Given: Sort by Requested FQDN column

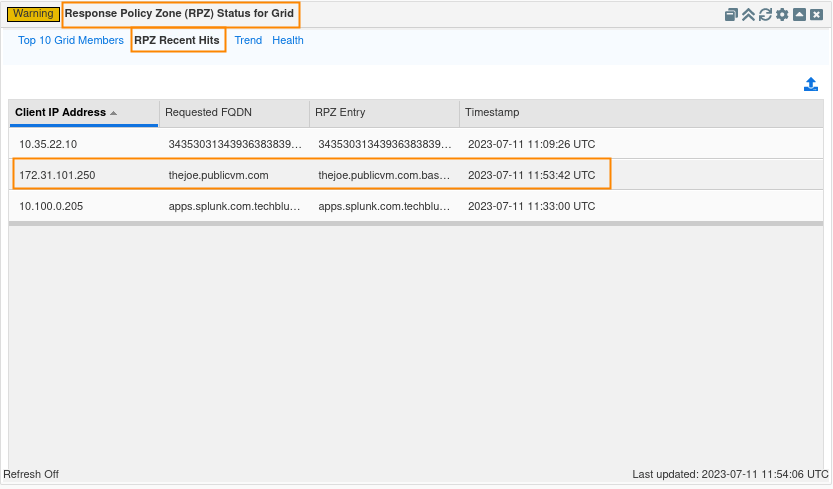Looking at the screenshot, I should click(234, 113).
